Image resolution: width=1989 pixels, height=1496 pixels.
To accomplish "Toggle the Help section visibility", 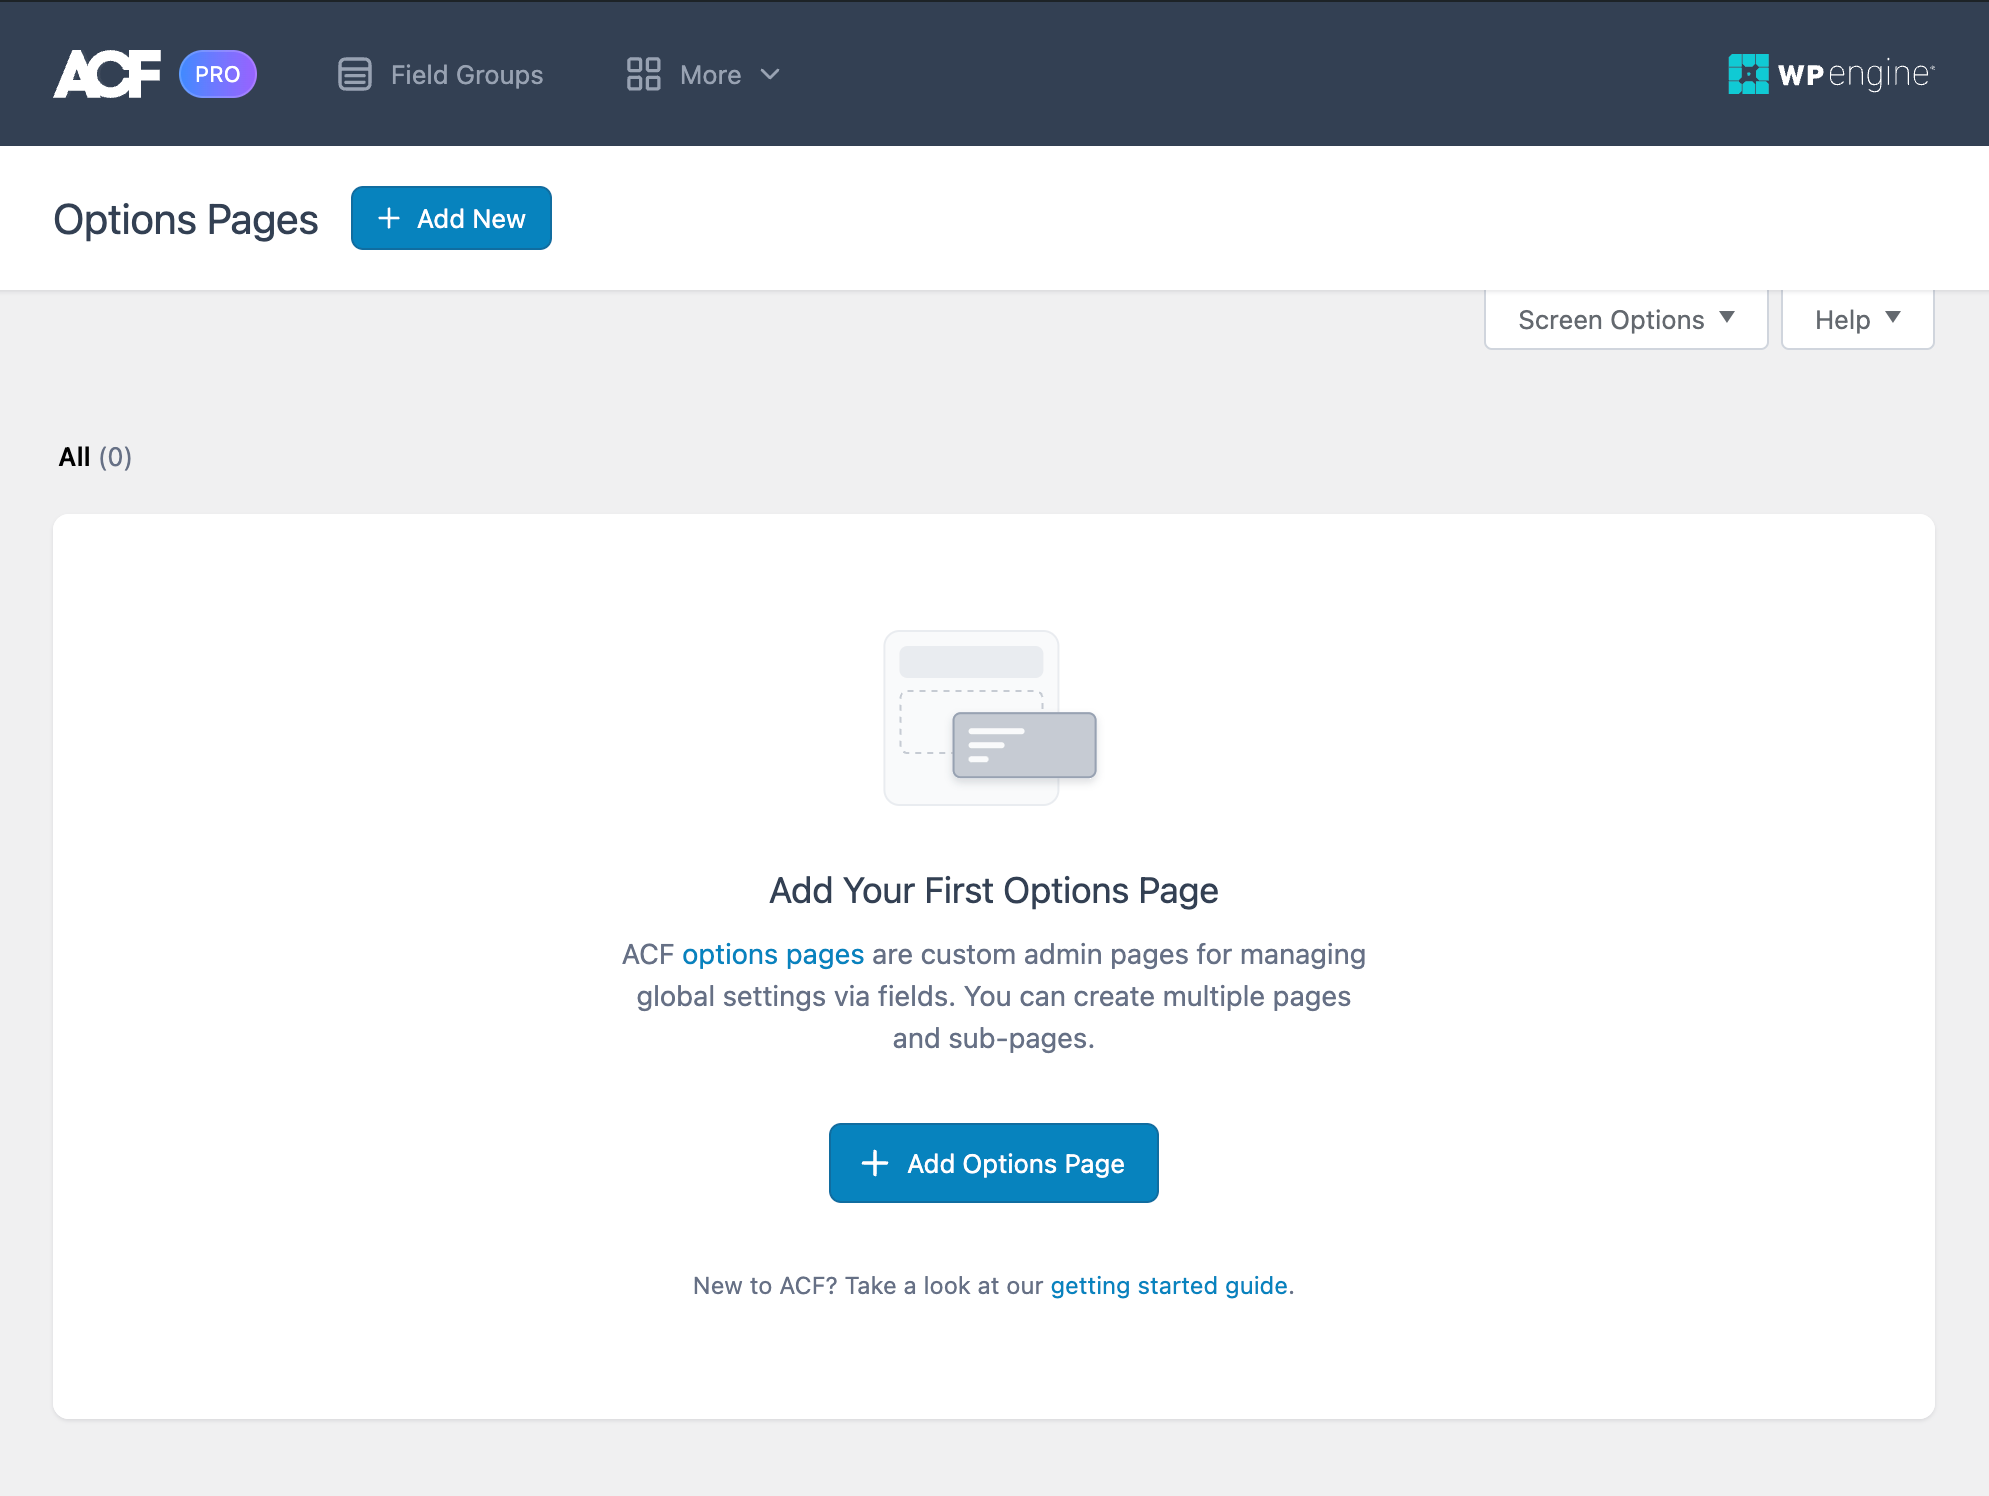I will point(1857,319).
